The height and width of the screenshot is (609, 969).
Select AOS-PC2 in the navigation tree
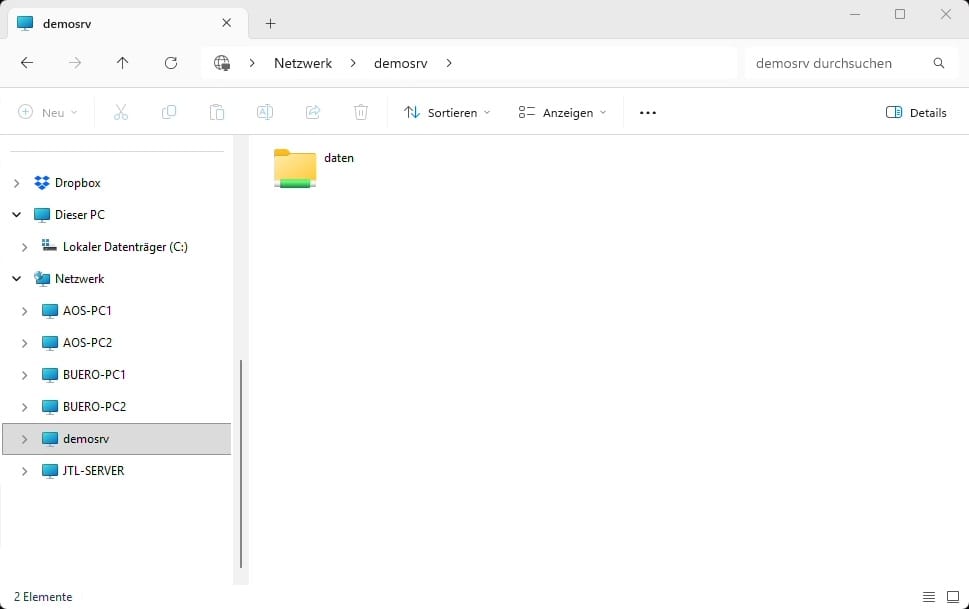[87, 343]
